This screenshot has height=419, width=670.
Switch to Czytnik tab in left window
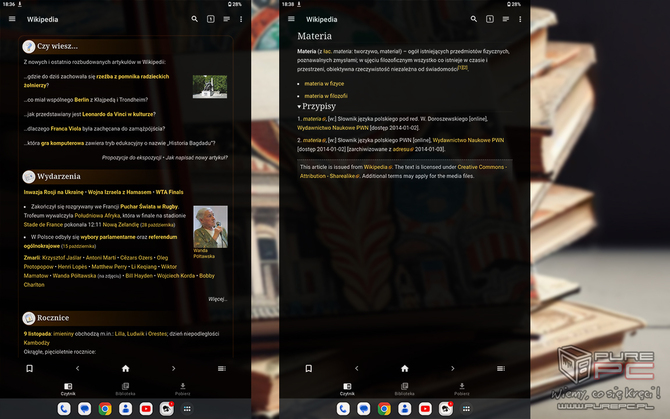(68, 389)
